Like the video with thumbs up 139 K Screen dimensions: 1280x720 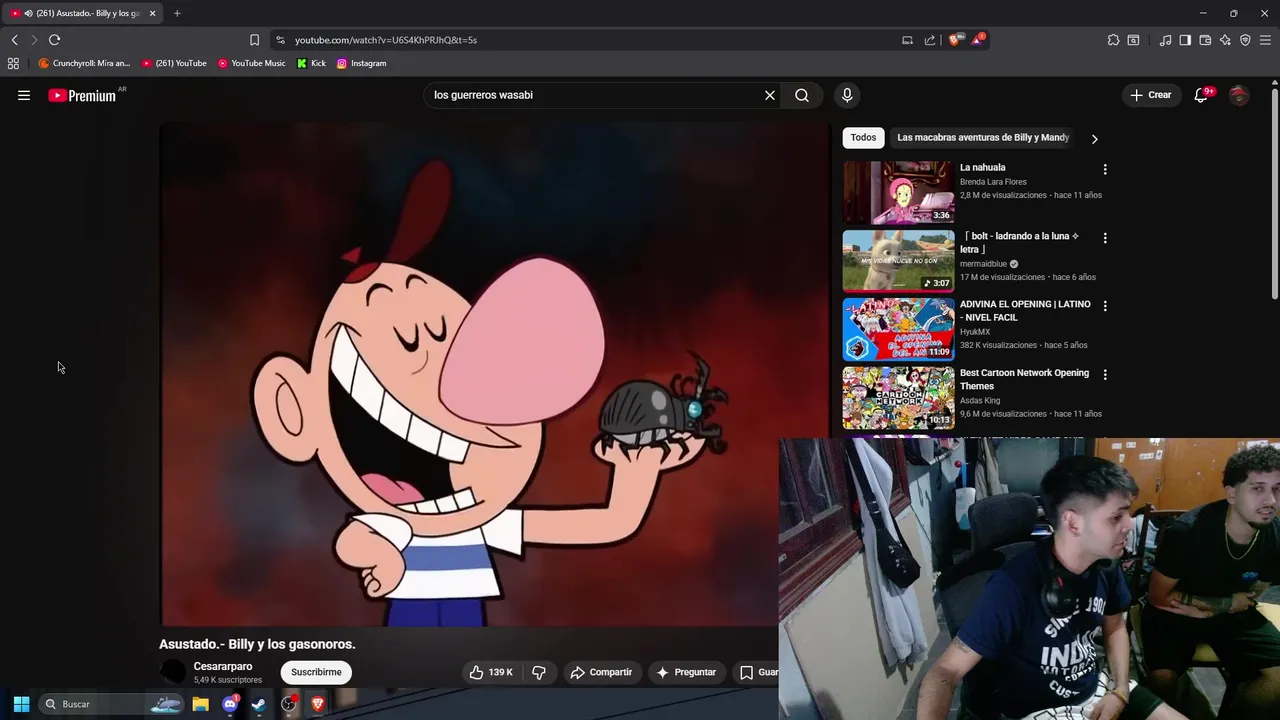[491, 672]
